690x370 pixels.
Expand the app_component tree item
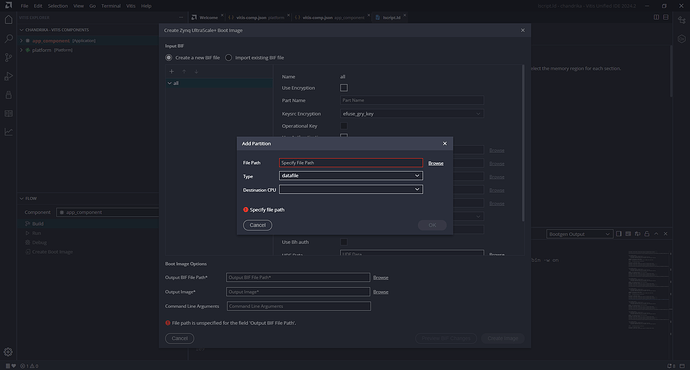(x=21, y=40)
